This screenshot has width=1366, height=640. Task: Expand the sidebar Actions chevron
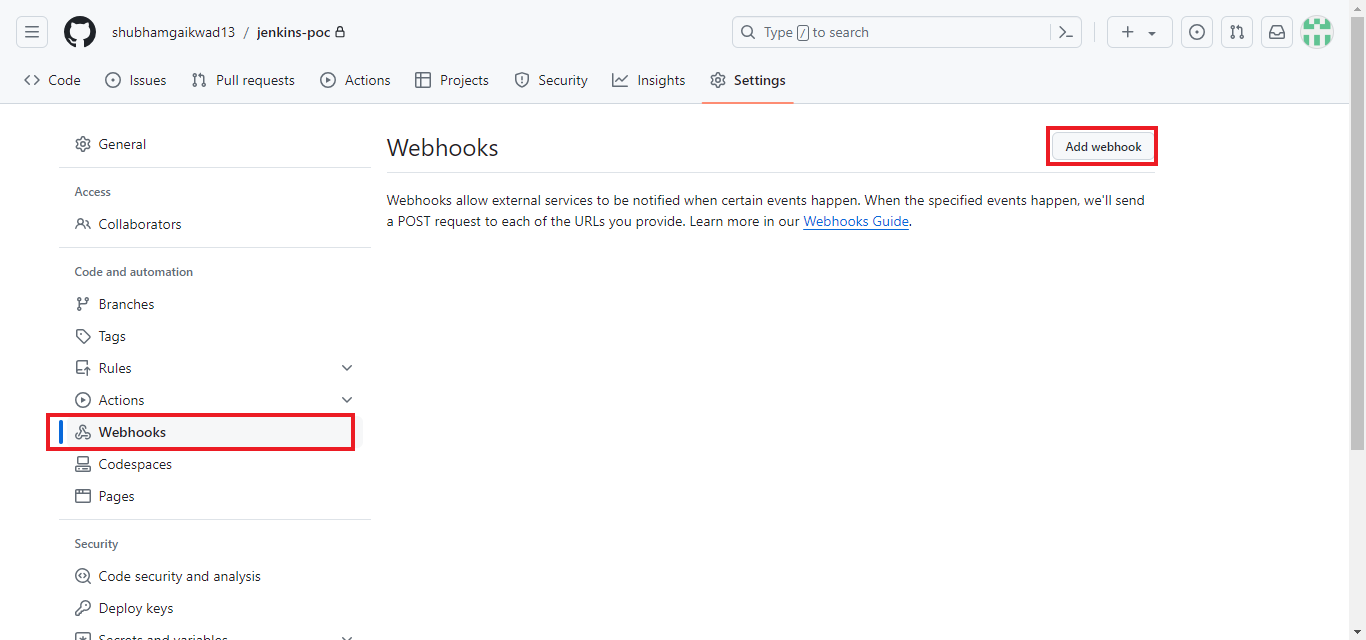point(347,400)
